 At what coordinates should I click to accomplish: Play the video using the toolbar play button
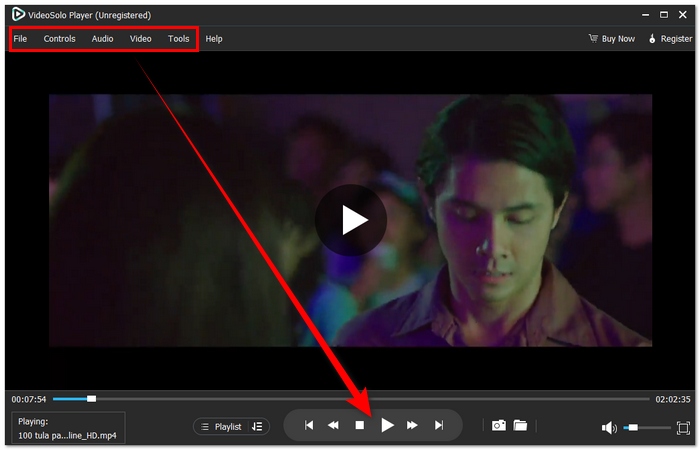(x=387, y=425)
